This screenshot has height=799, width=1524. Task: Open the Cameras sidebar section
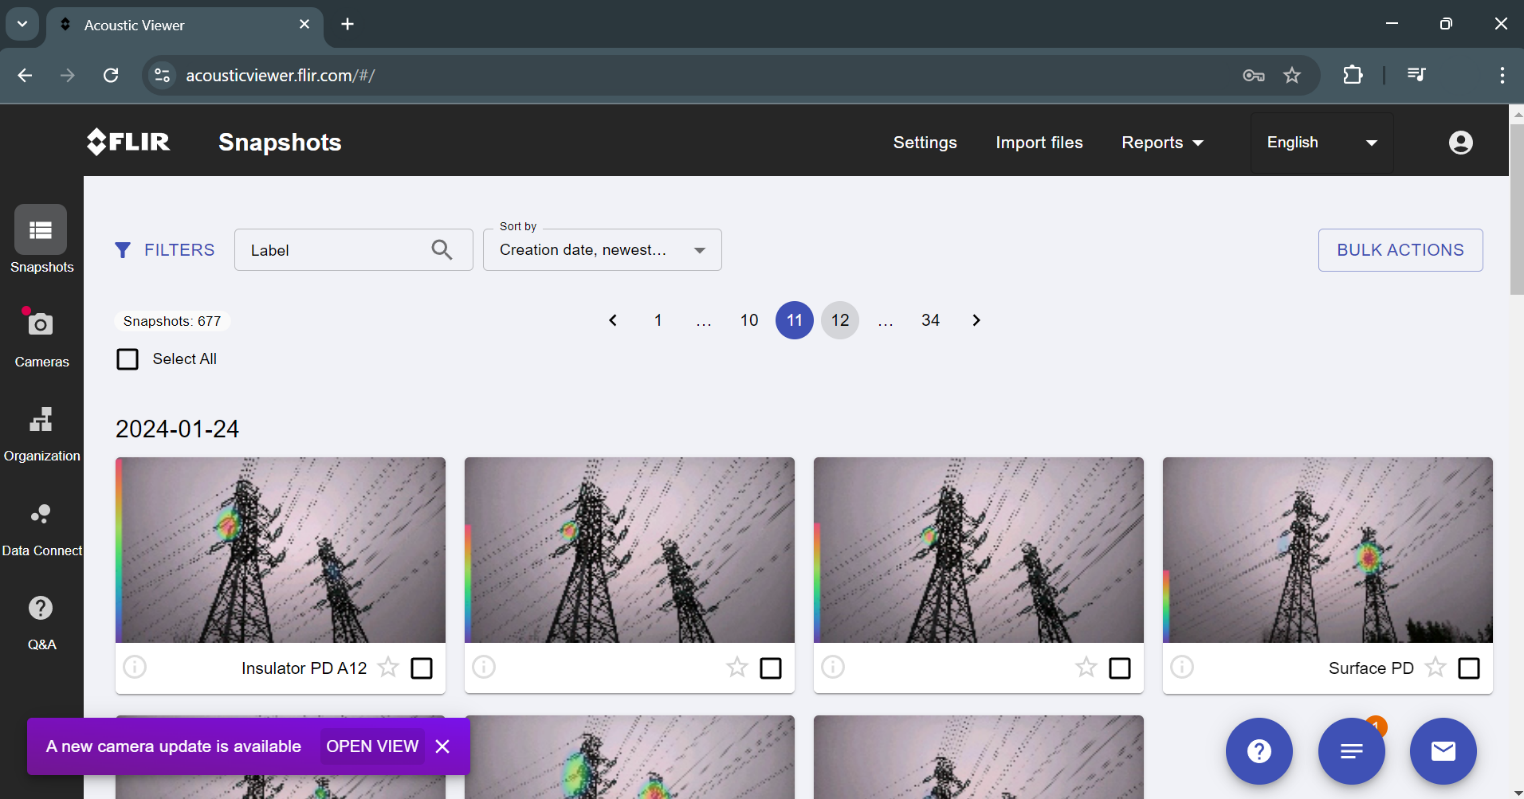coord(41,336)
